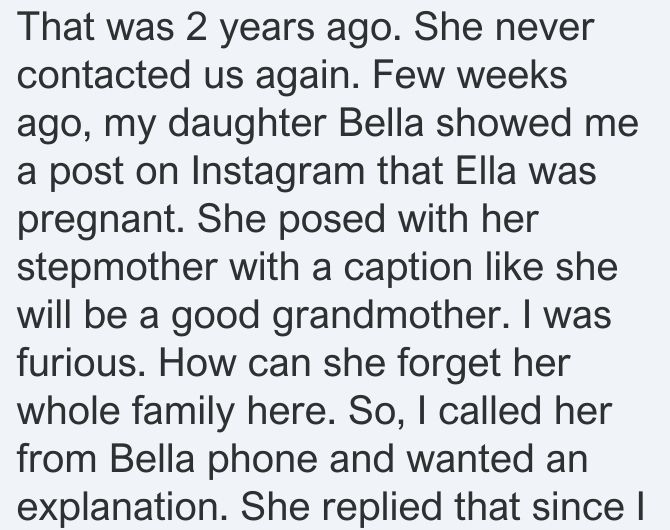670x530 pixels.
Task: Click the word "family"
Action: pyautogui.click(x=183, y=411)
